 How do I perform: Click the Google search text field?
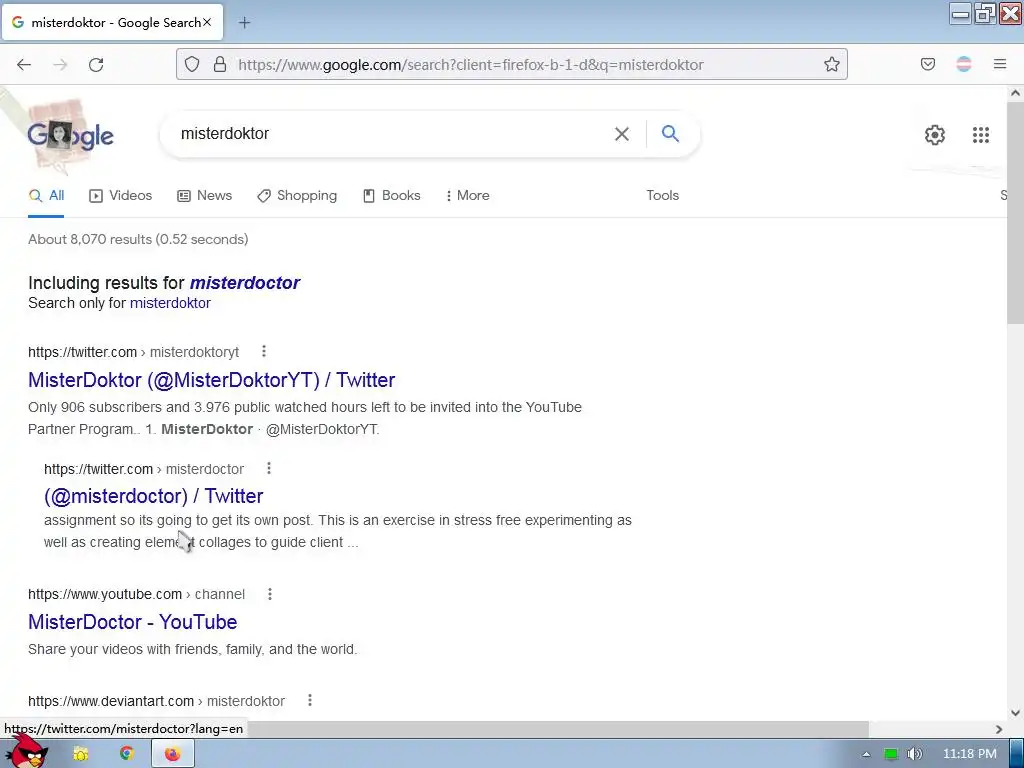coord(392,134)
